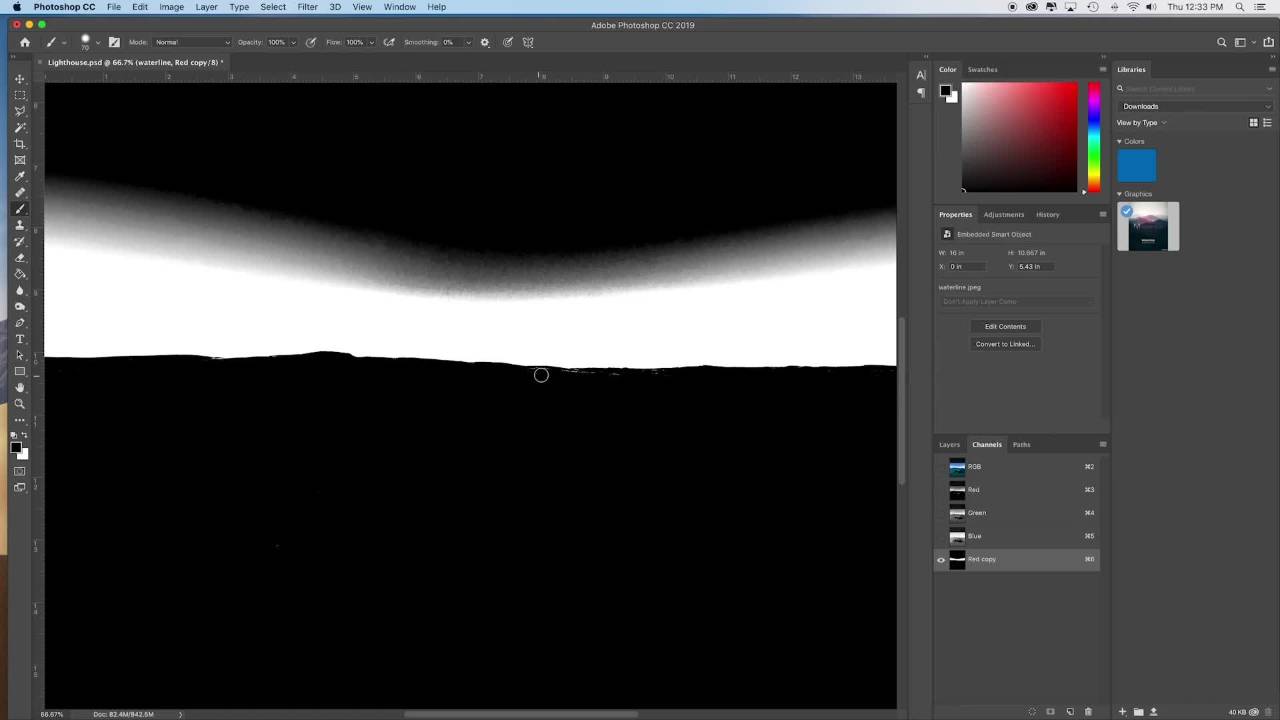Screen dimensions: 1280x720
Task: Hide the Red copy channel
Action: (x=941, y=560)
